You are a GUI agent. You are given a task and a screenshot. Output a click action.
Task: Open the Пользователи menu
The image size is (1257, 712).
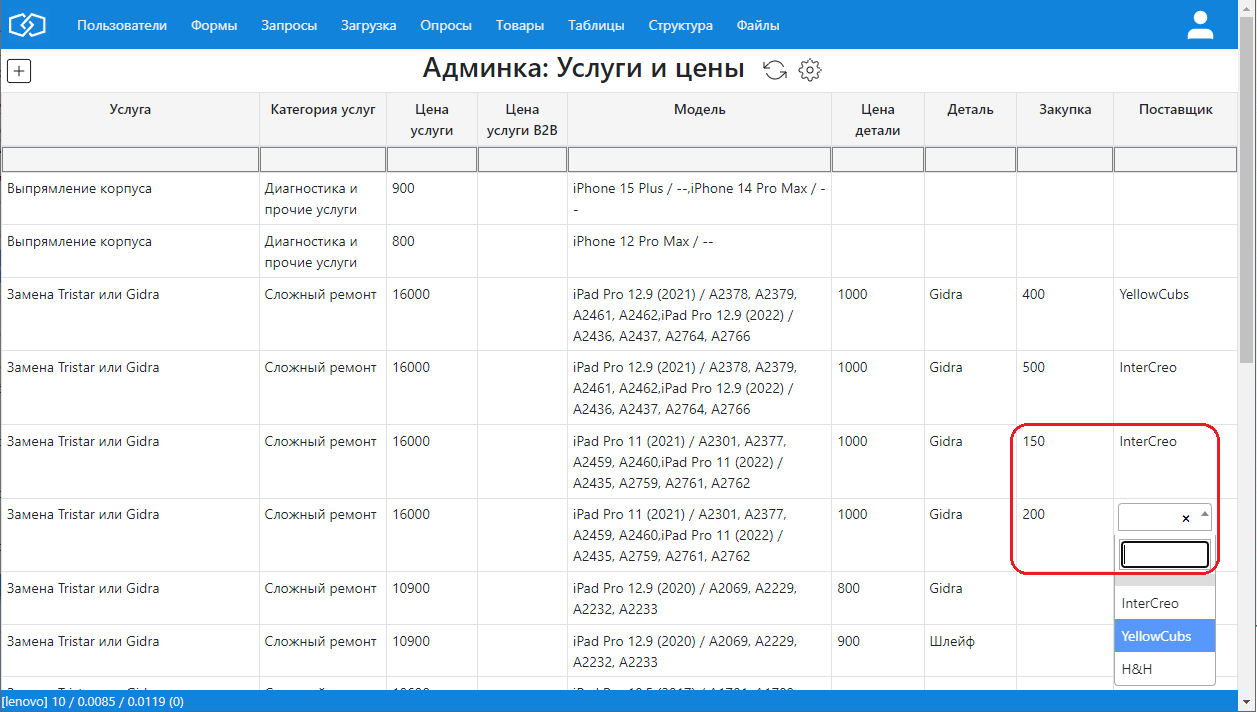coord(122,26)
